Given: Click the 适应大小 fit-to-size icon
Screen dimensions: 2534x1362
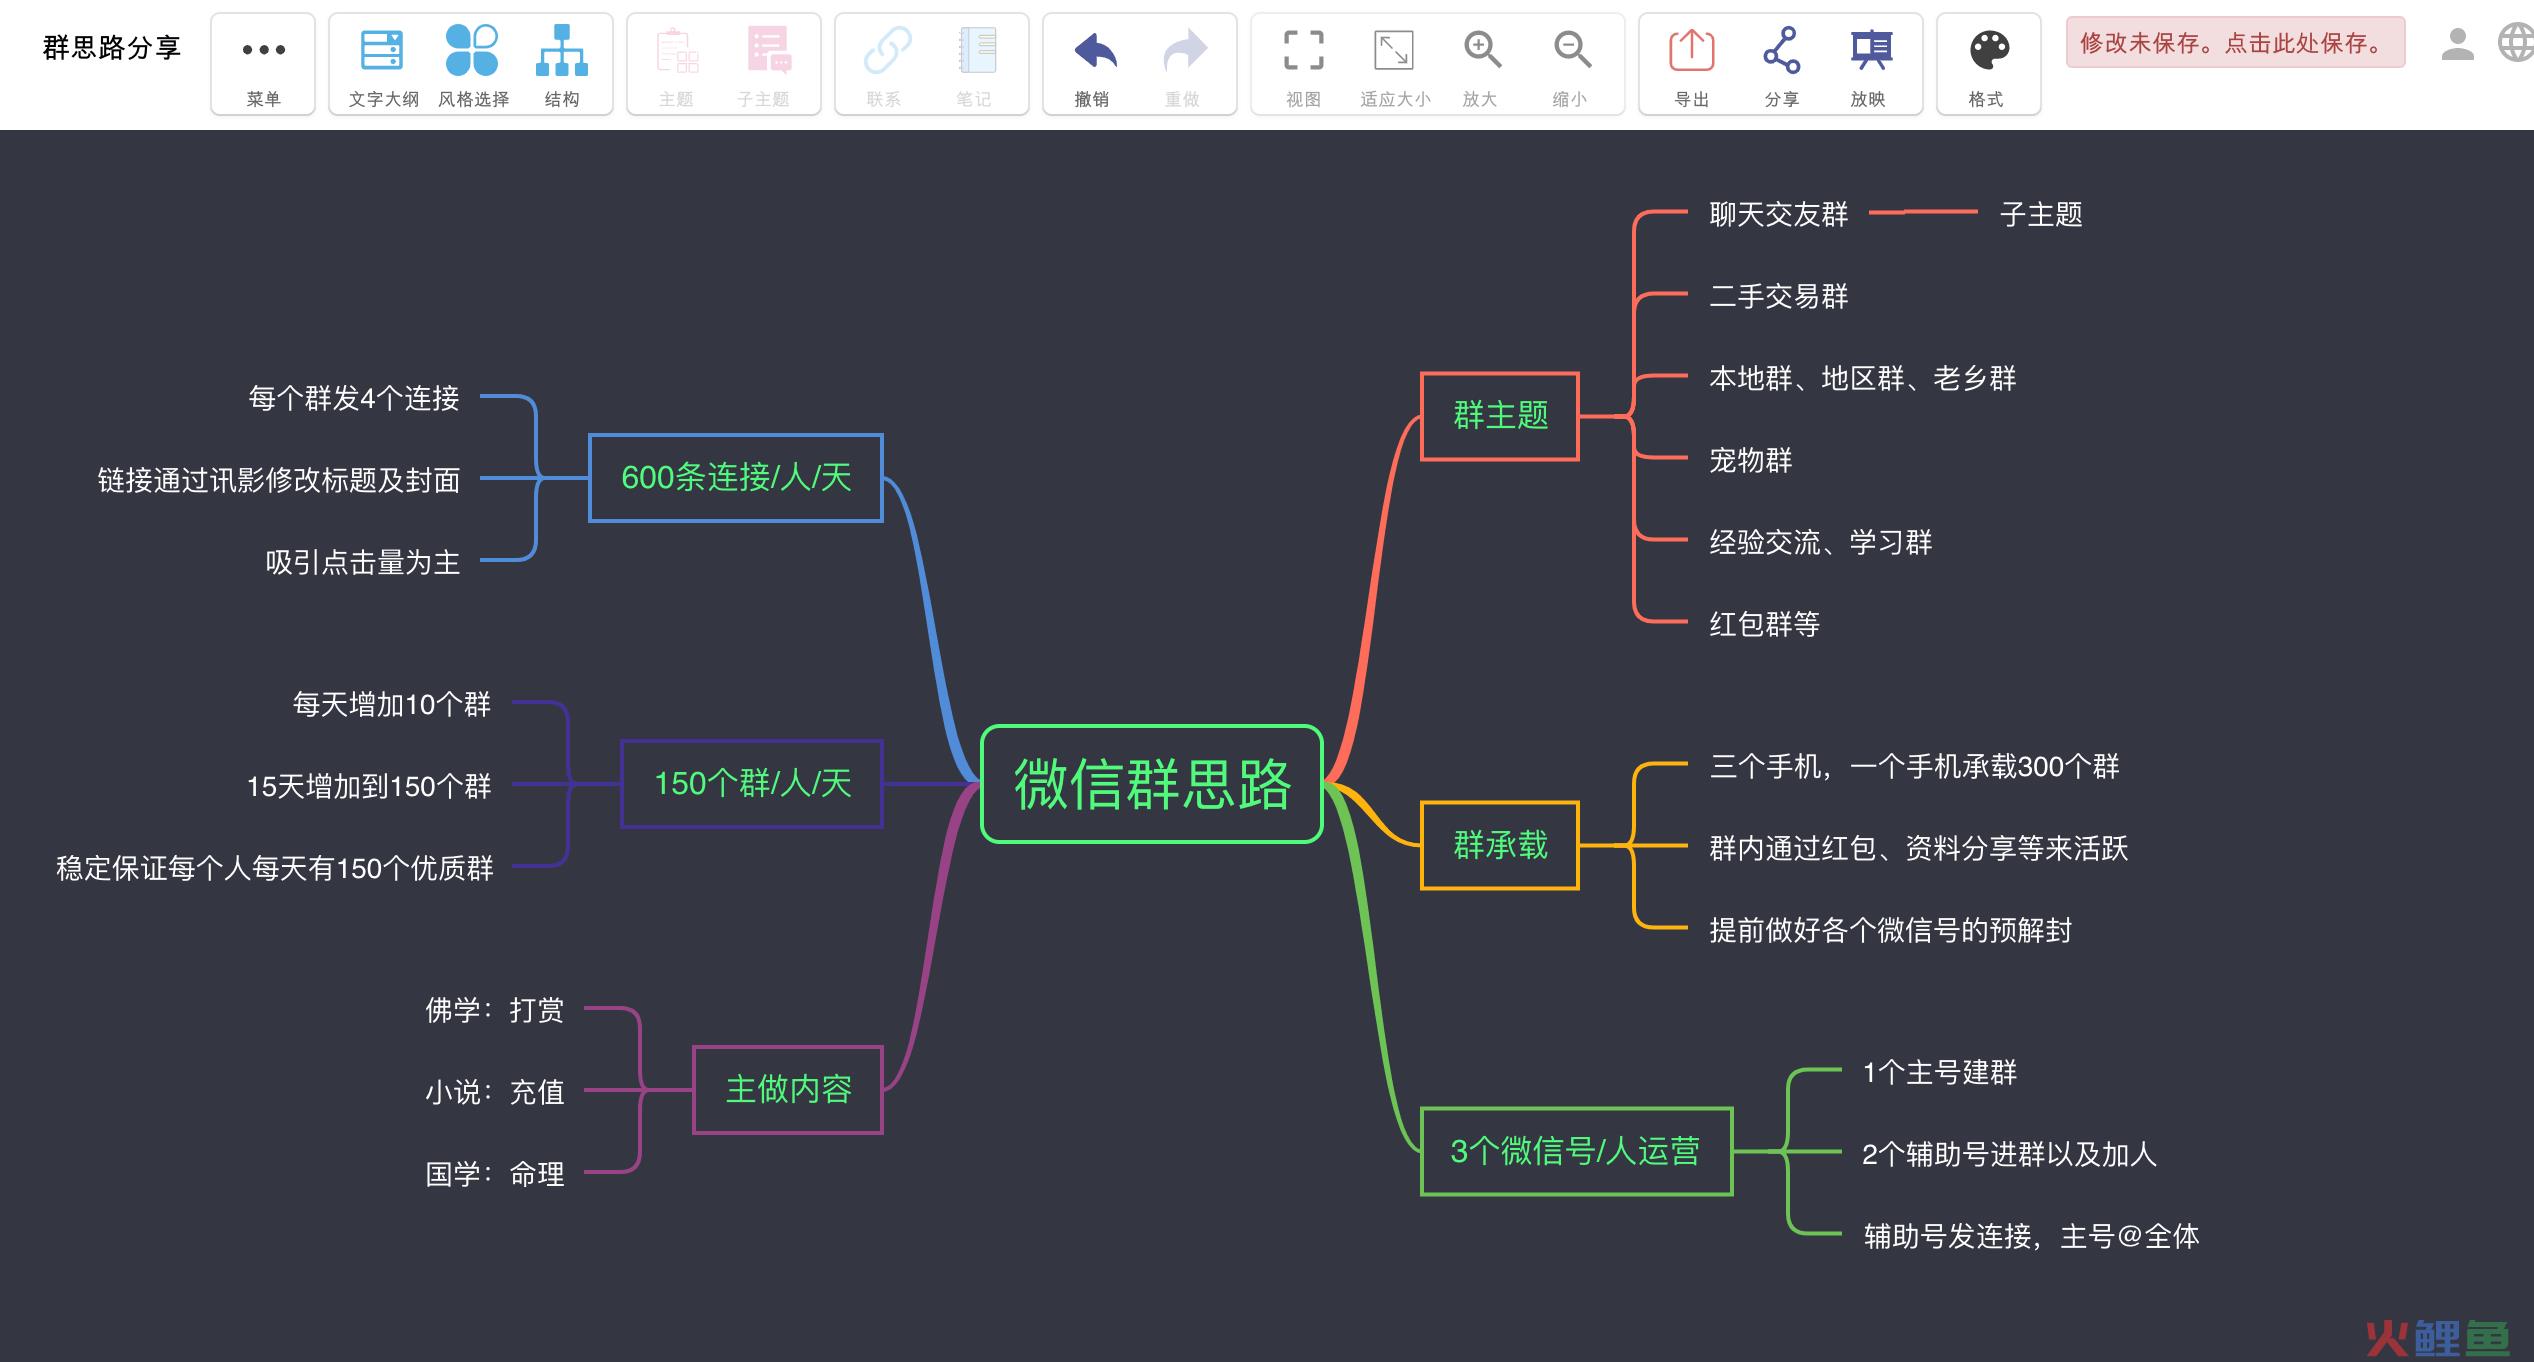Looking at the screenshot, I should coord(1394,64).
